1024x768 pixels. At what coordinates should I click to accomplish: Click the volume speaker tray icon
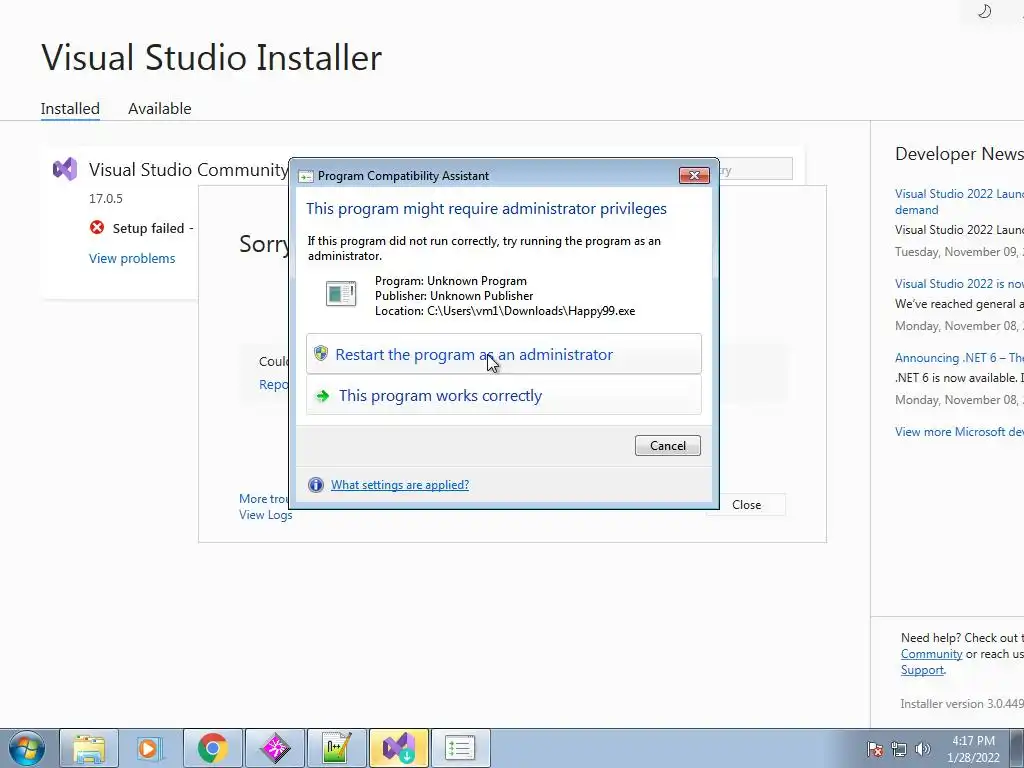pyautogui.click(x=923, y=749)
